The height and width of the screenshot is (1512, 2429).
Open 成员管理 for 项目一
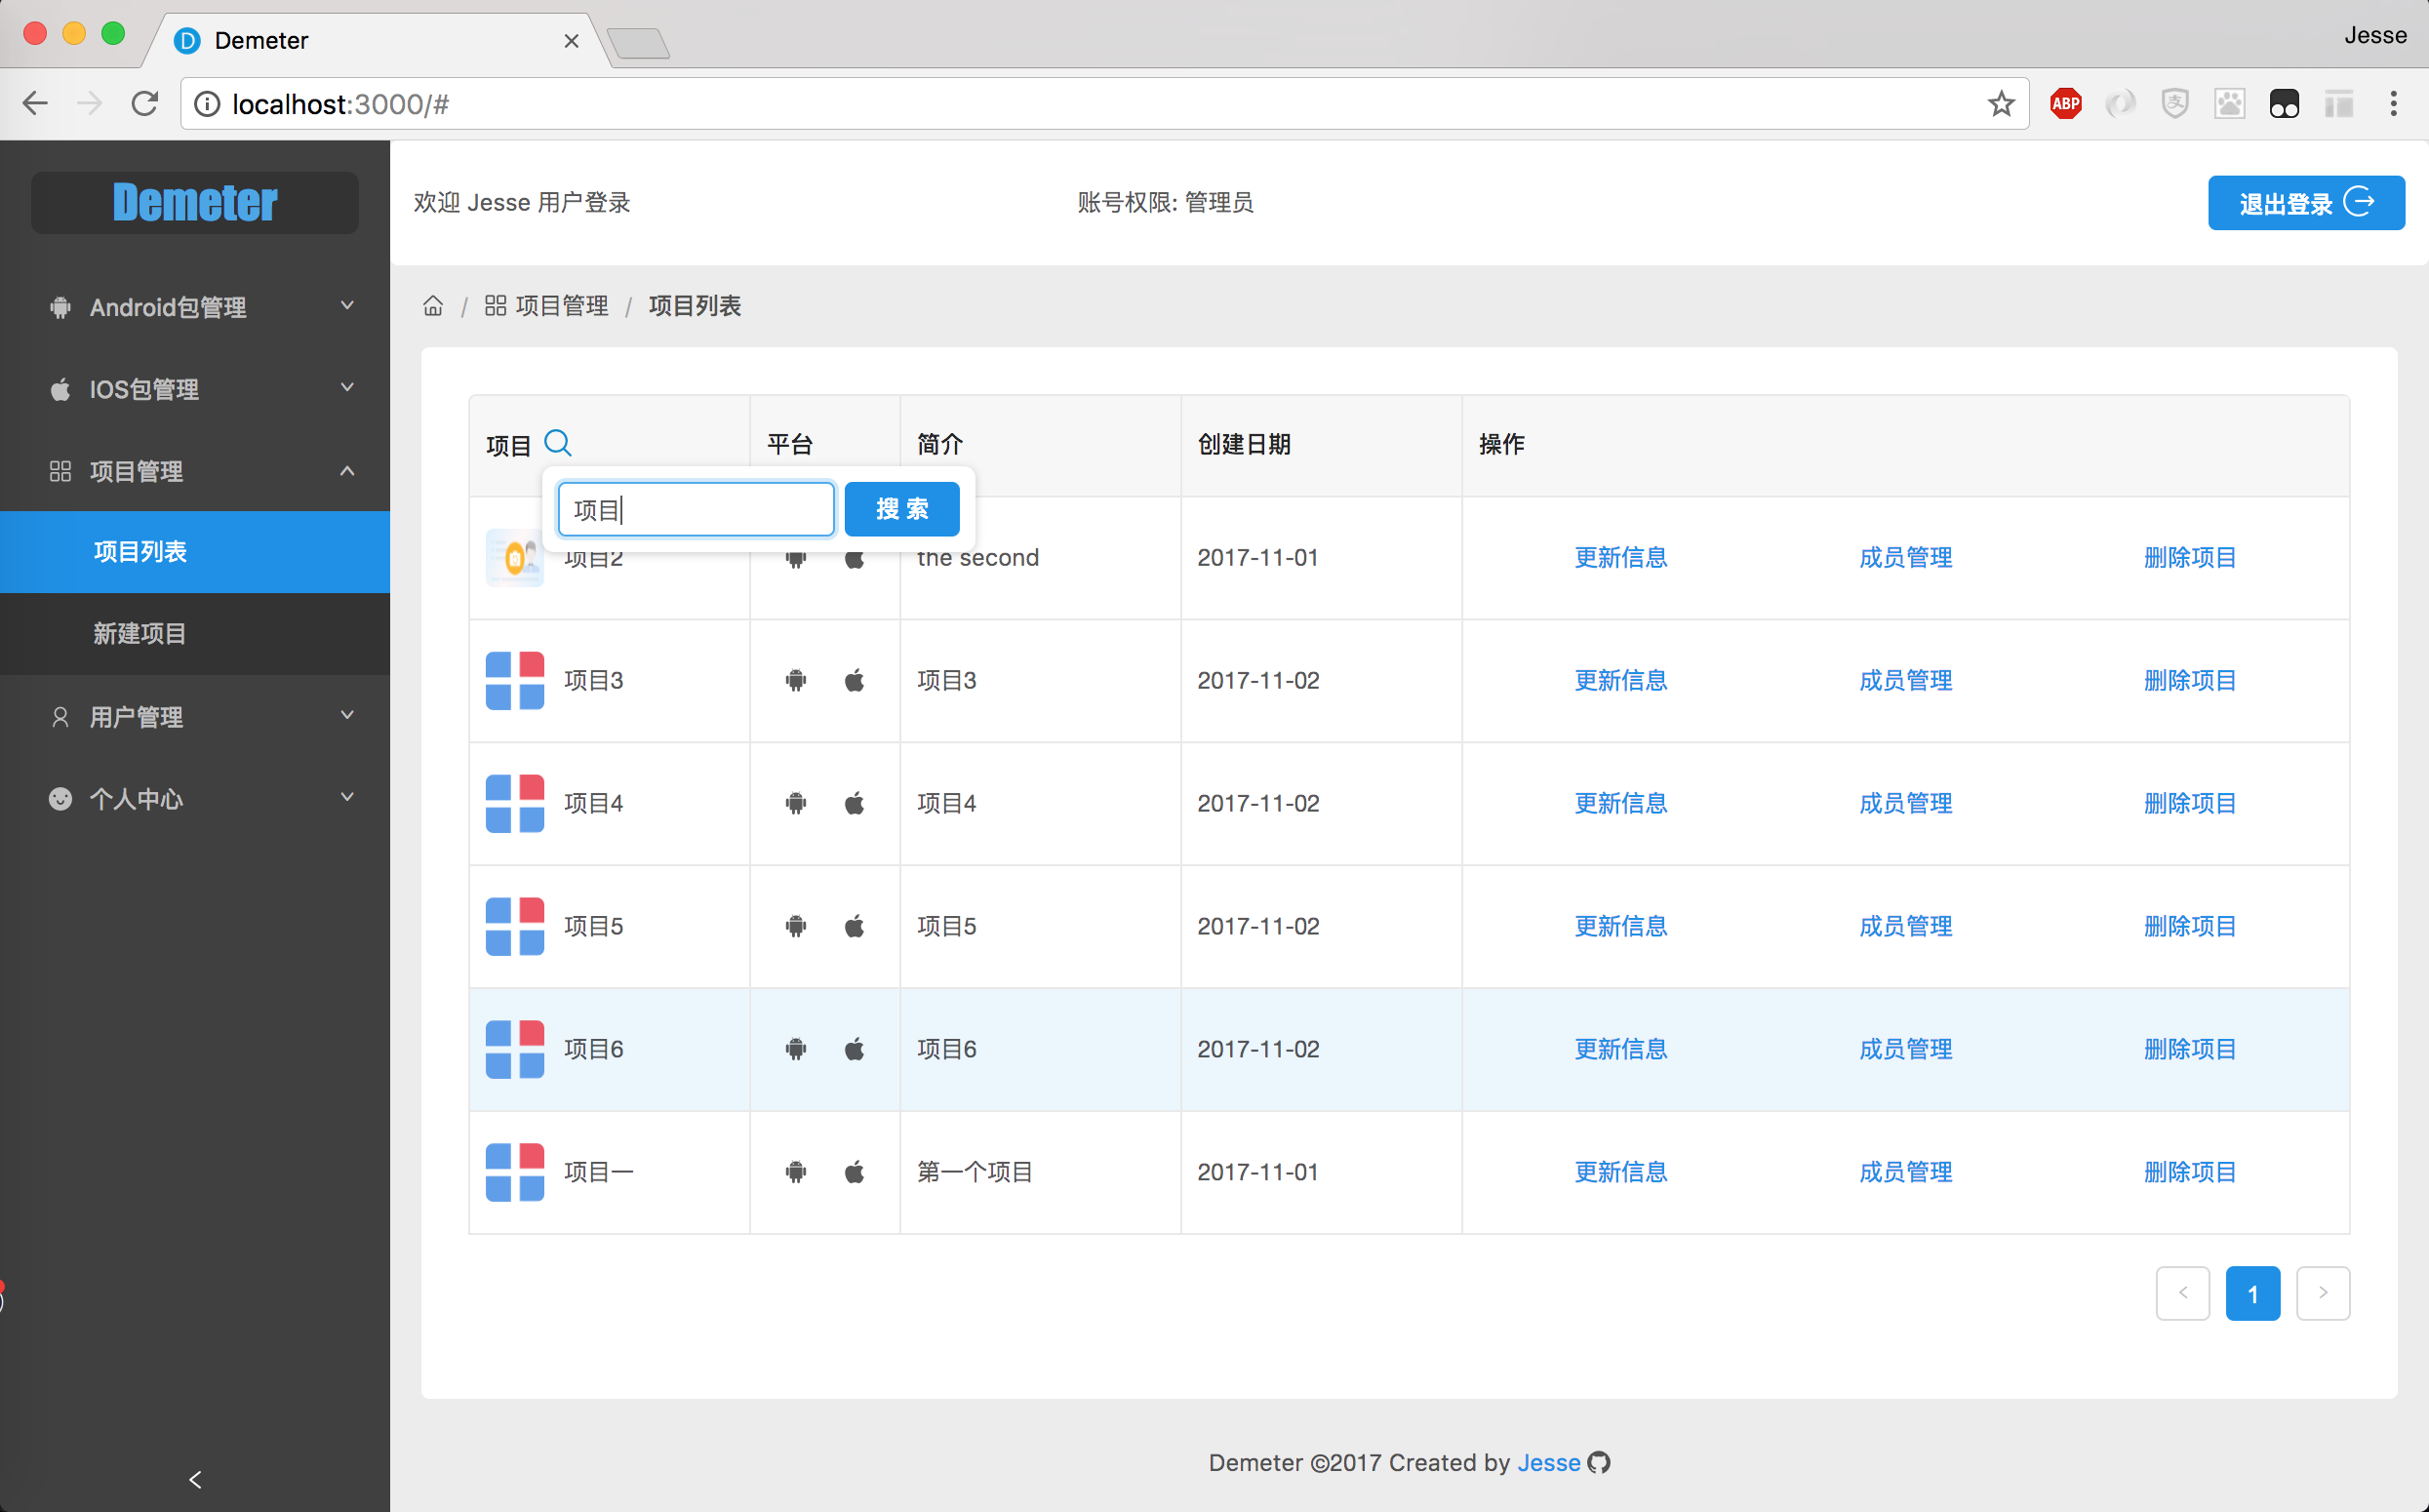(1905, 1172)
